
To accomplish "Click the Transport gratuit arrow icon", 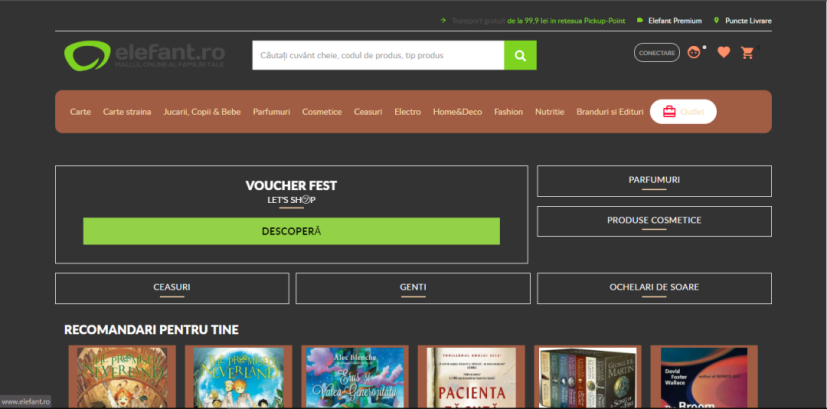I will pos(443,21).
